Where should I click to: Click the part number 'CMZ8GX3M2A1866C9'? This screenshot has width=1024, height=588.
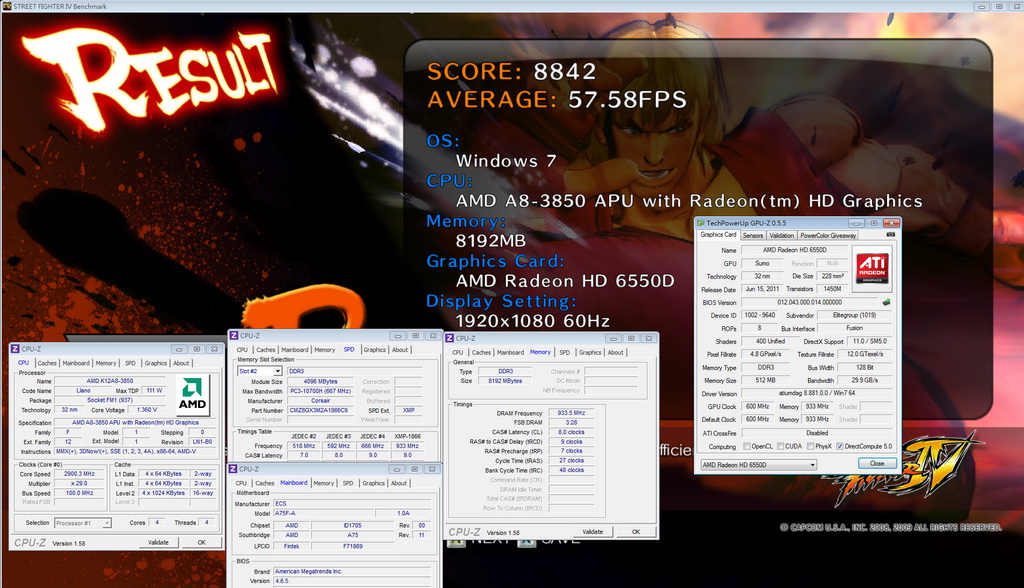pos(319,410)
